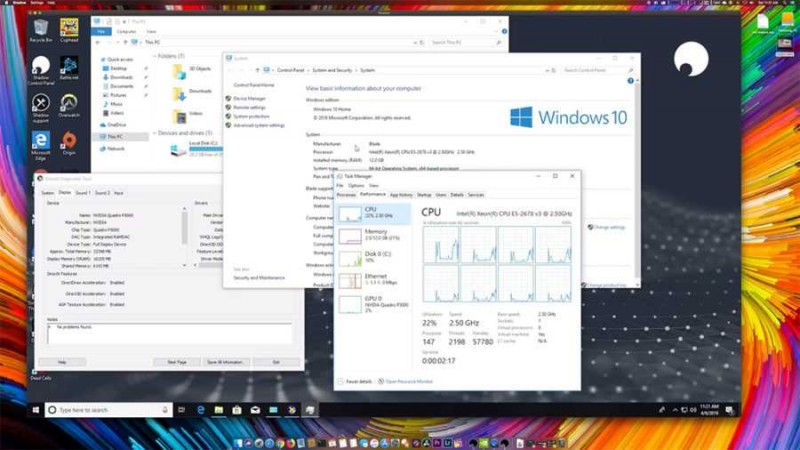
Task: Switch to the App history tab
Action: pos(401,195)
